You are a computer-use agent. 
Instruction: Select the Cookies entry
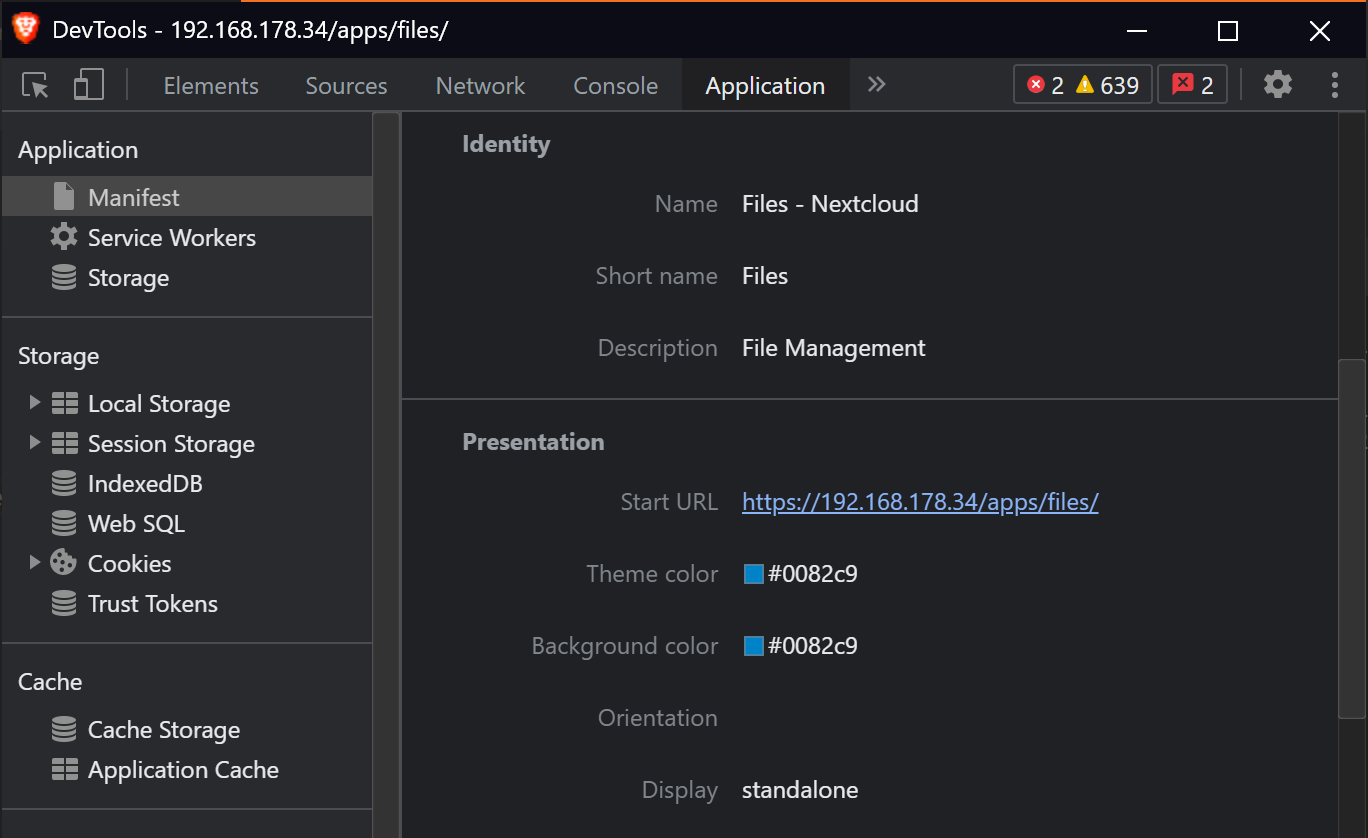[129, 563]
